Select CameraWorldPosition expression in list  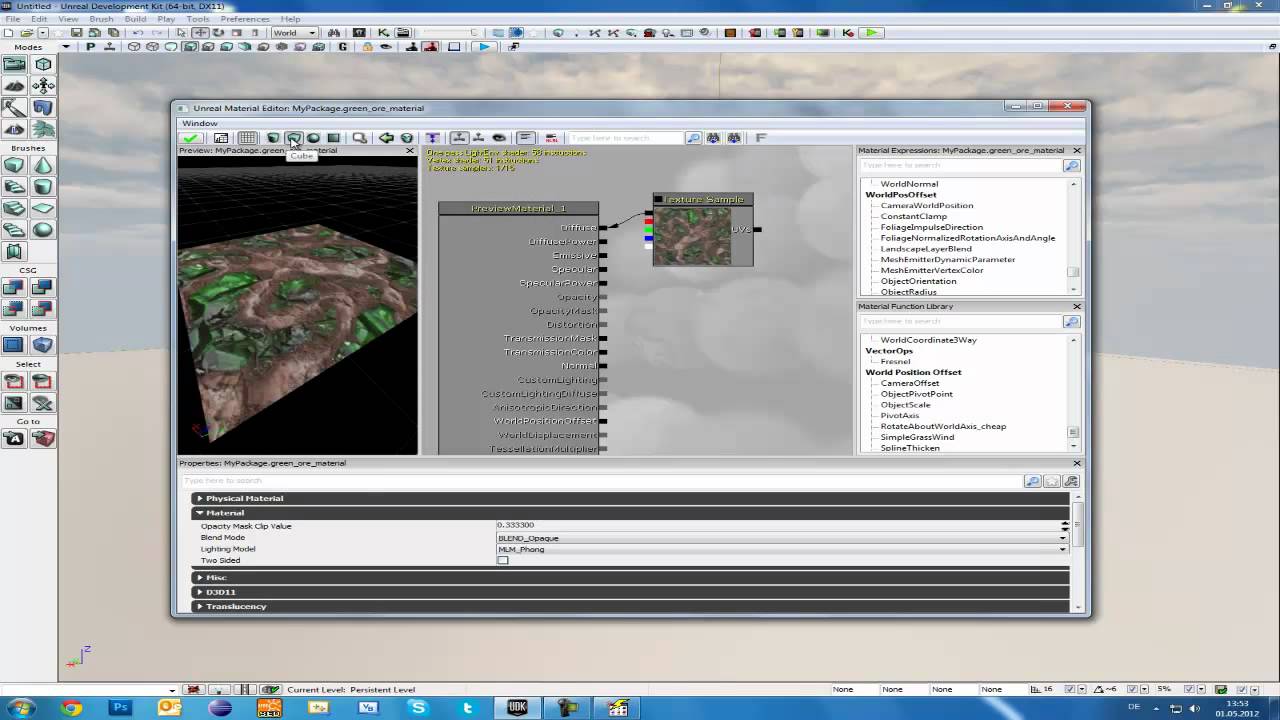926,205
